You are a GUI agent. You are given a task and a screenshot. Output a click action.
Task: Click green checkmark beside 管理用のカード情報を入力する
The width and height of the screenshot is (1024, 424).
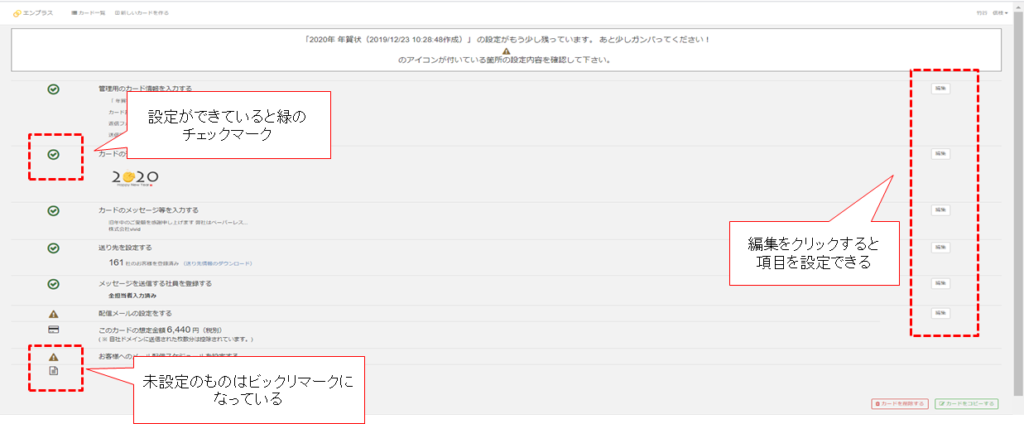click(x=54, y=89)
